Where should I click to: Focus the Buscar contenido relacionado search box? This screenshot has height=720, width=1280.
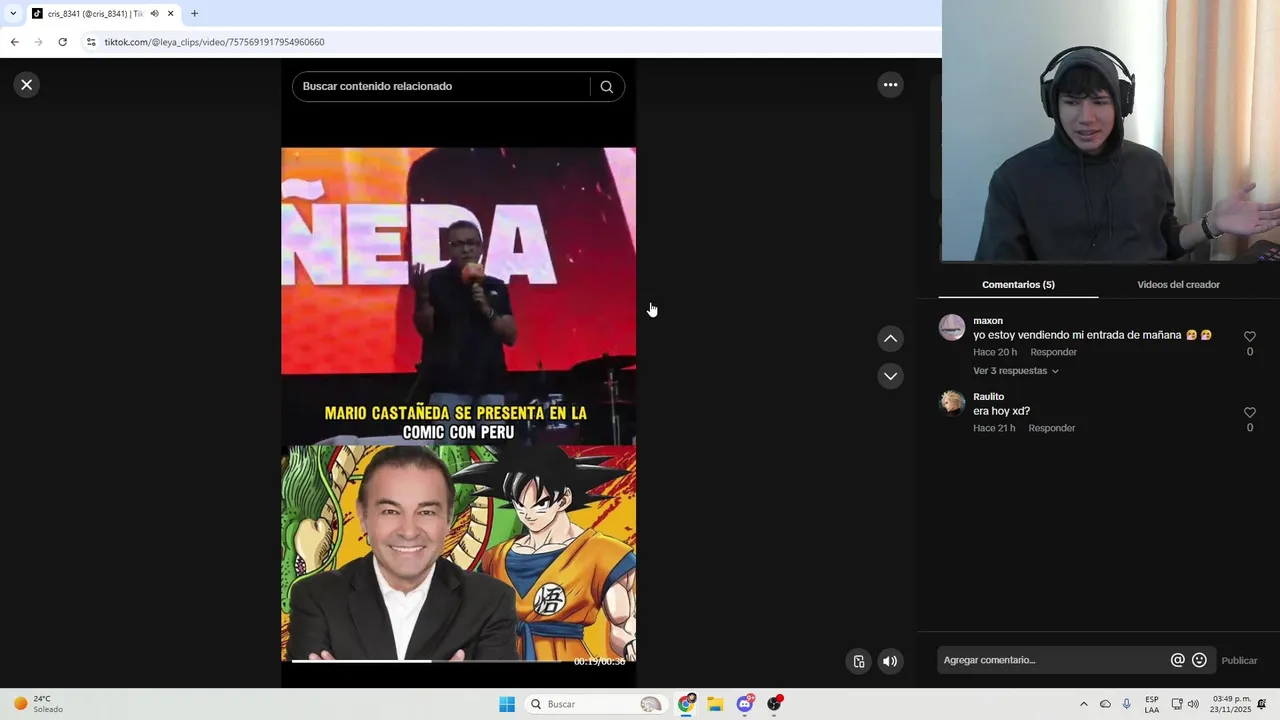[x=440, y=87]
